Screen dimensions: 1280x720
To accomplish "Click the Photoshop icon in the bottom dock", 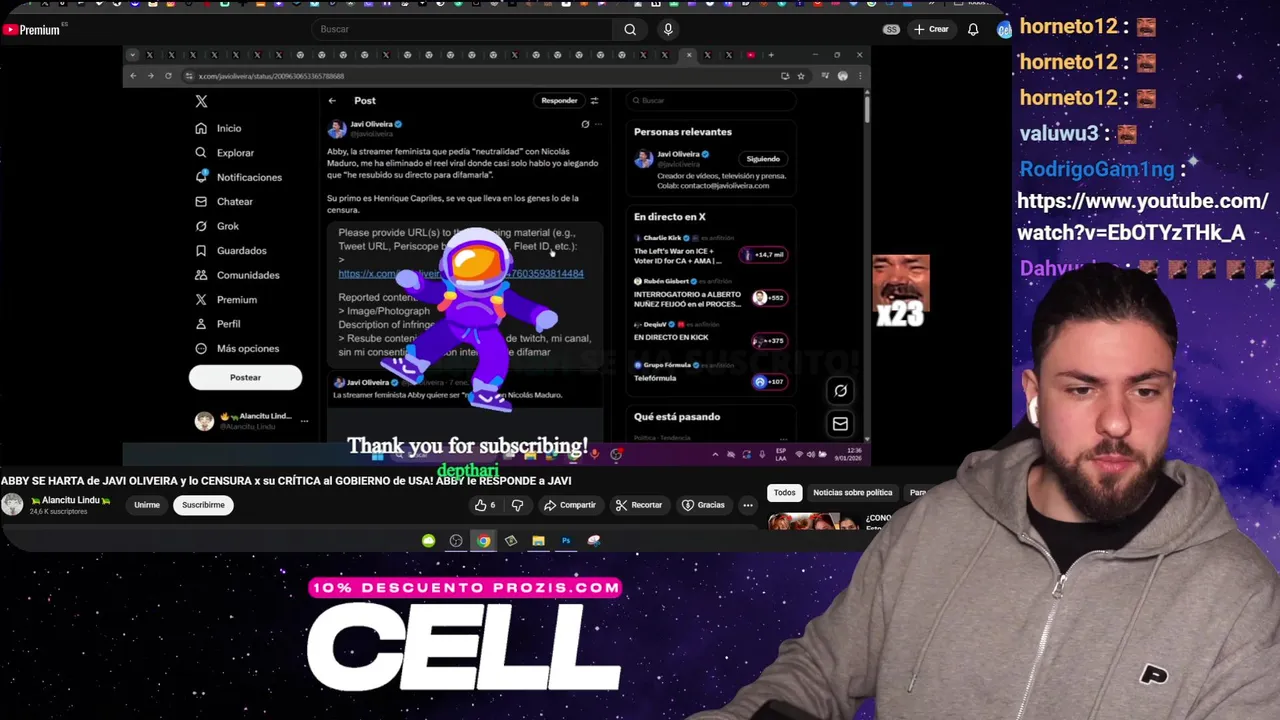I will pos(565,541).
